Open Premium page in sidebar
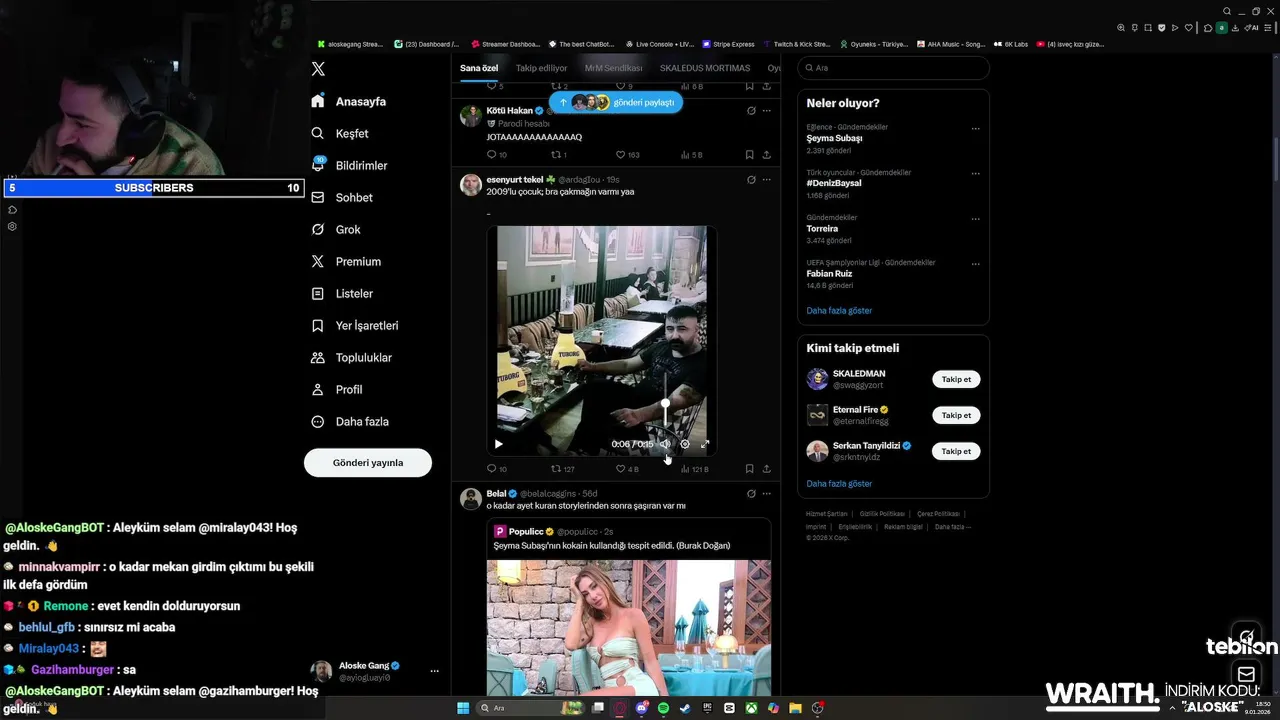 pyautogui.click(x=346, y=261)
